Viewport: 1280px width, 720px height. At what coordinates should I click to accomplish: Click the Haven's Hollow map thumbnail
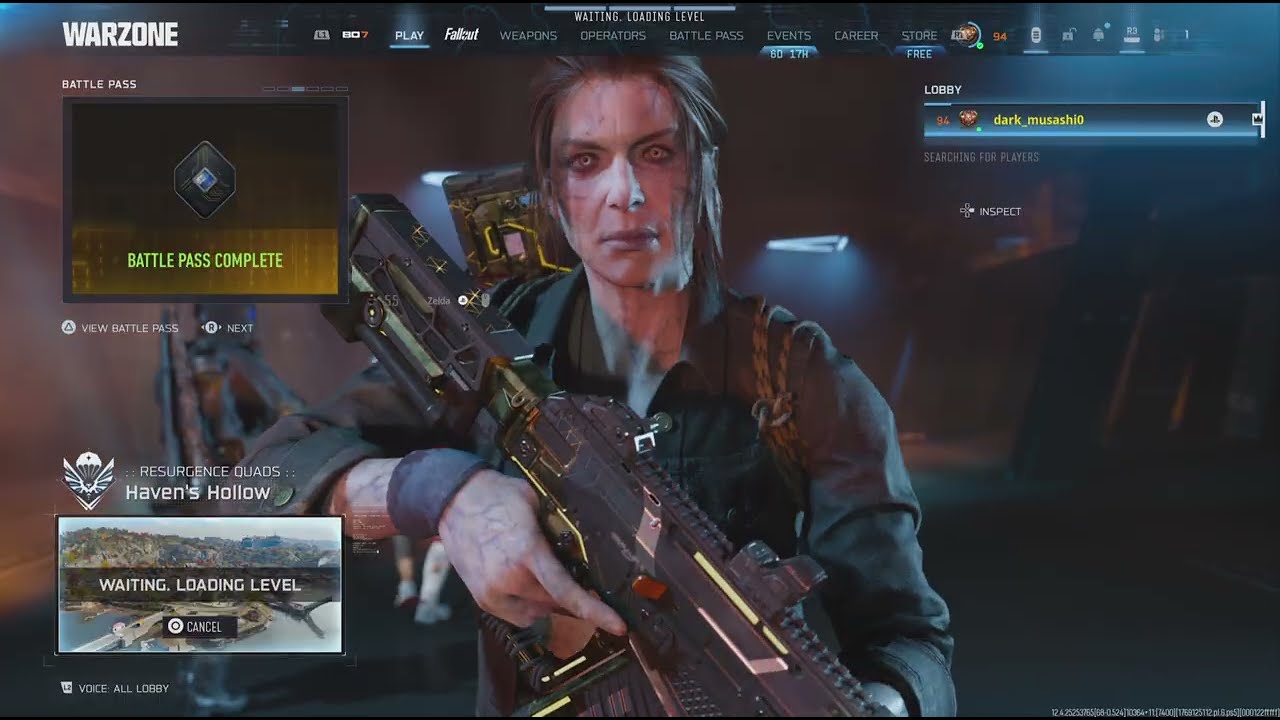pyautogui.click(x=200, y=585)
